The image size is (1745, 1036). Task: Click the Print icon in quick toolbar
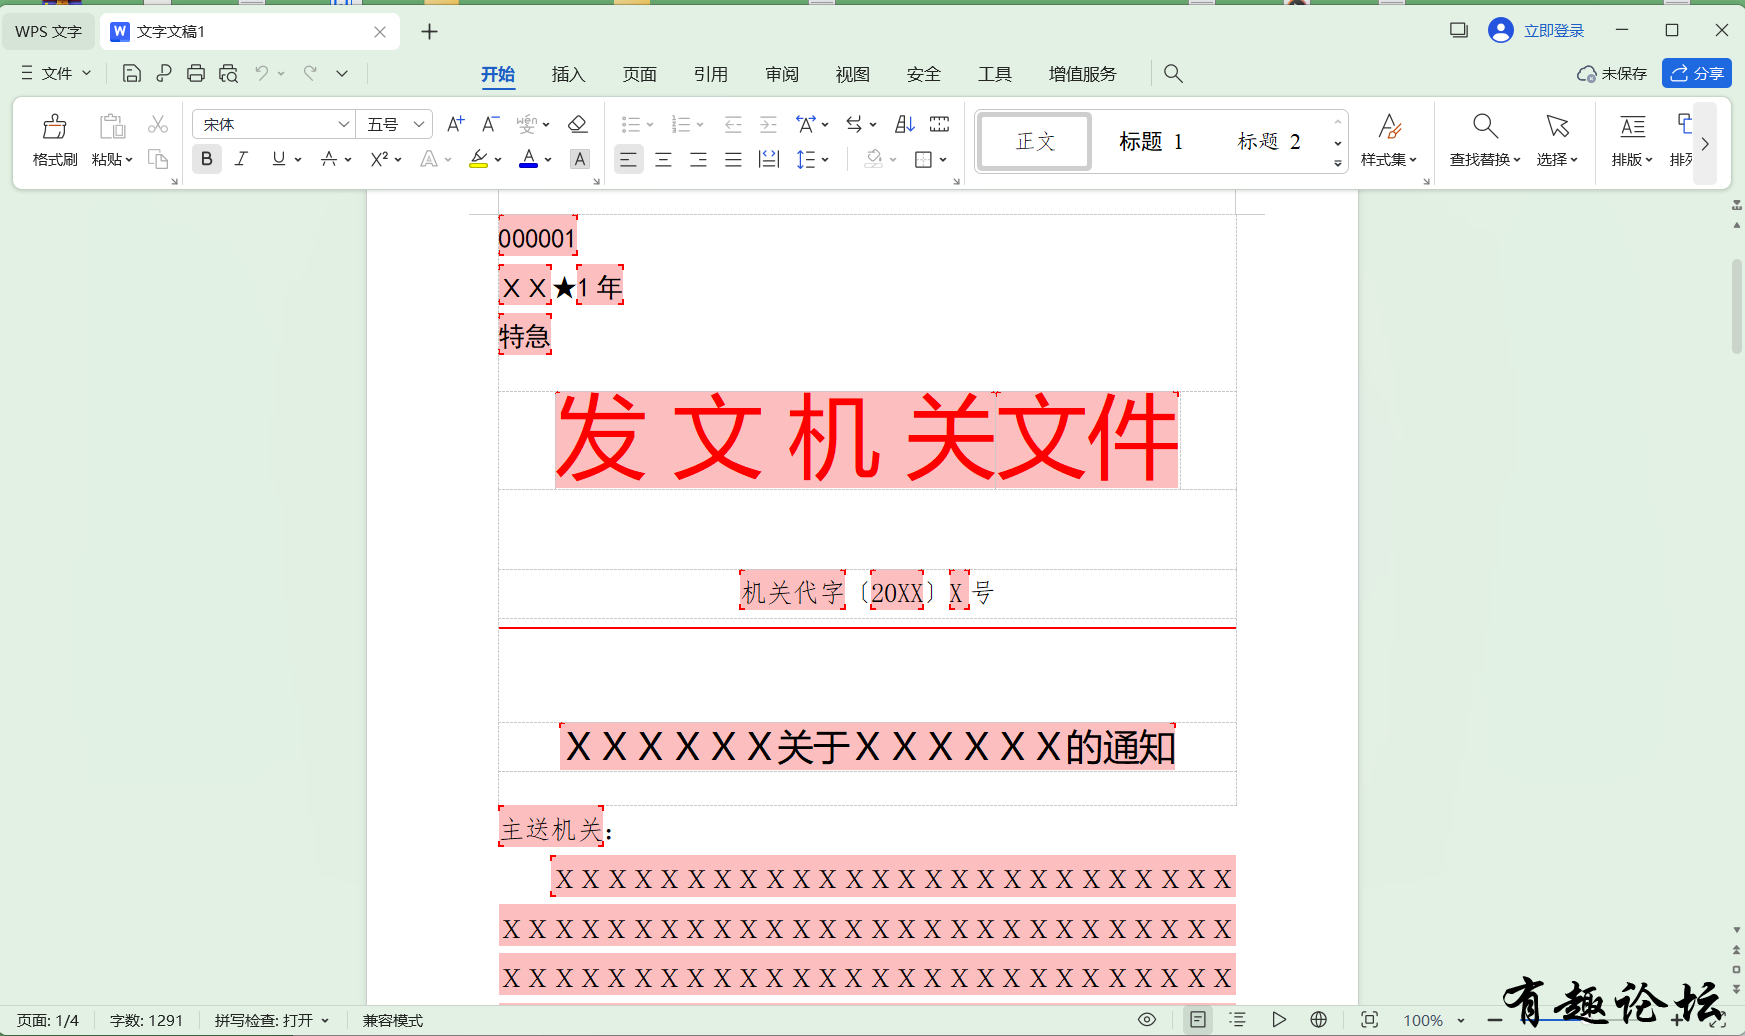pos(196,73)
